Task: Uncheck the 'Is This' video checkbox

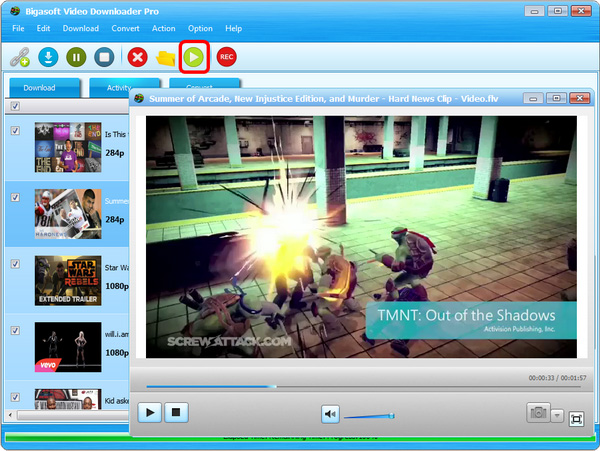Action: pos(15,131)
